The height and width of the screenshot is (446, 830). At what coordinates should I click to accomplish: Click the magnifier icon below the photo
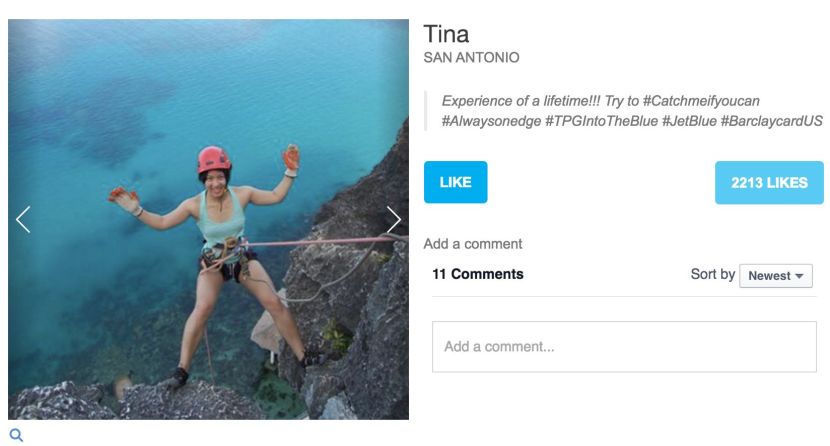(x=15, y=435)
